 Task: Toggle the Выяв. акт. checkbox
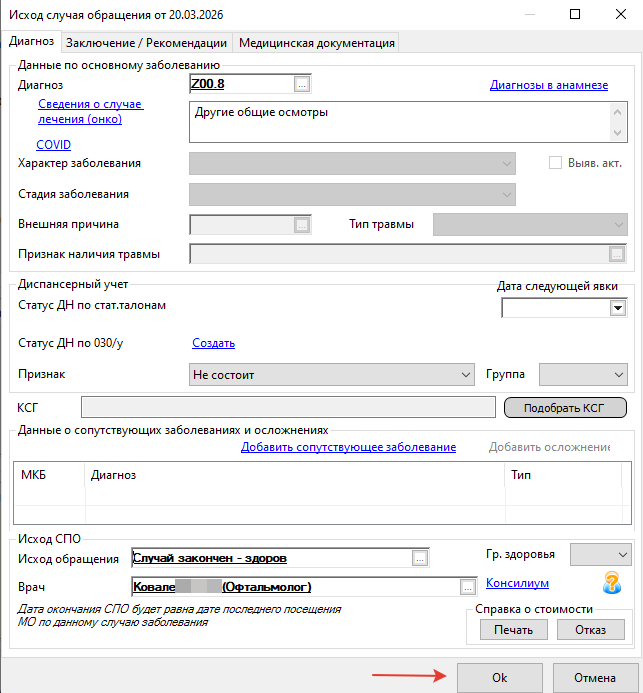[555, 163]
